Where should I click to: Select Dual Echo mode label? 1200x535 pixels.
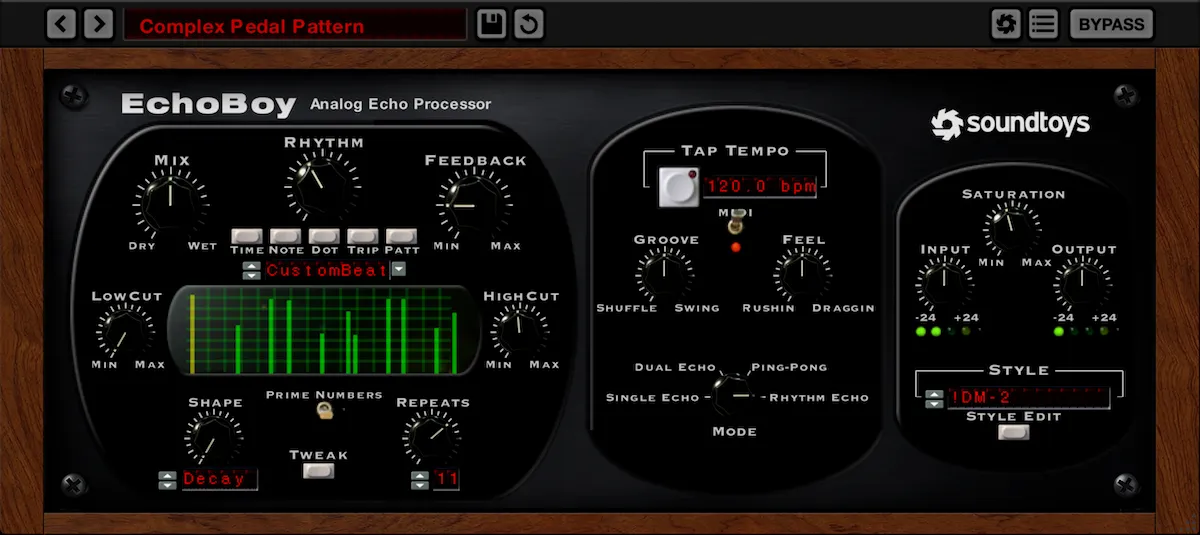point(674,368)
